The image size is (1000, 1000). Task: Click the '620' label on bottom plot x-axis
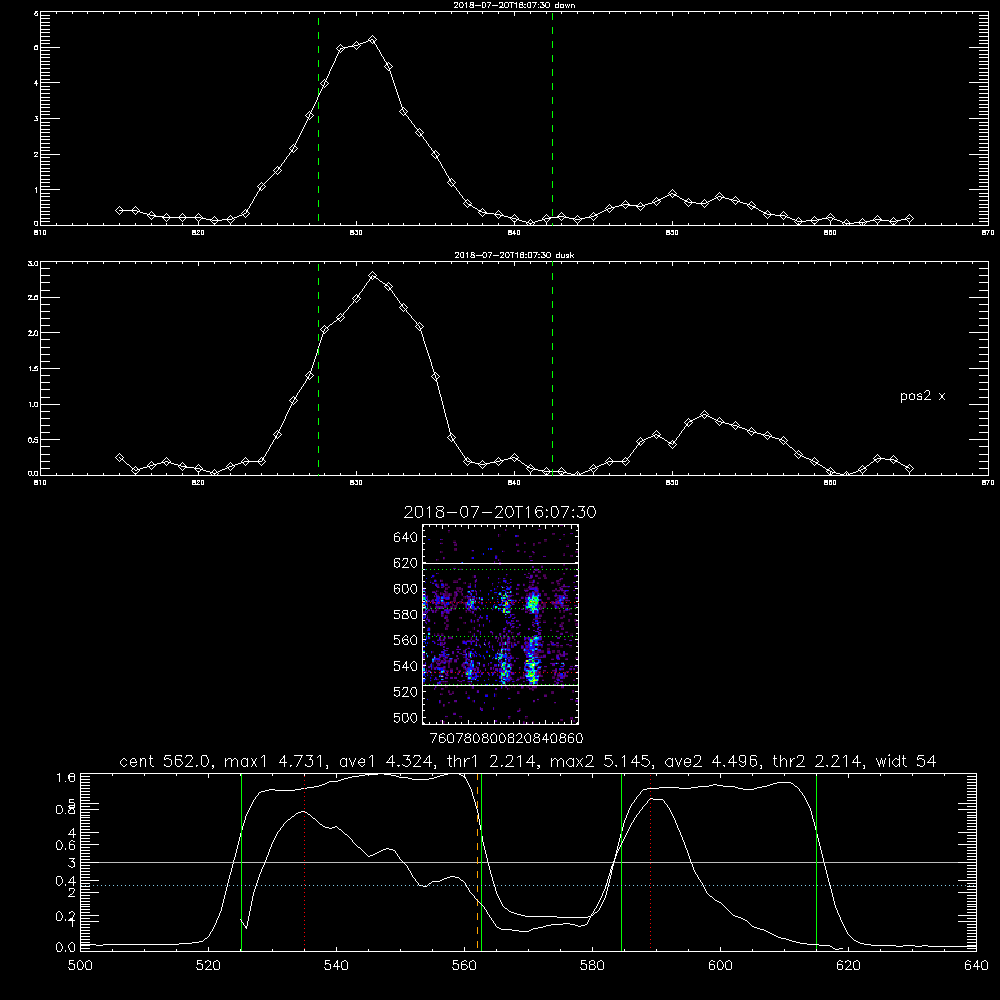848,966
